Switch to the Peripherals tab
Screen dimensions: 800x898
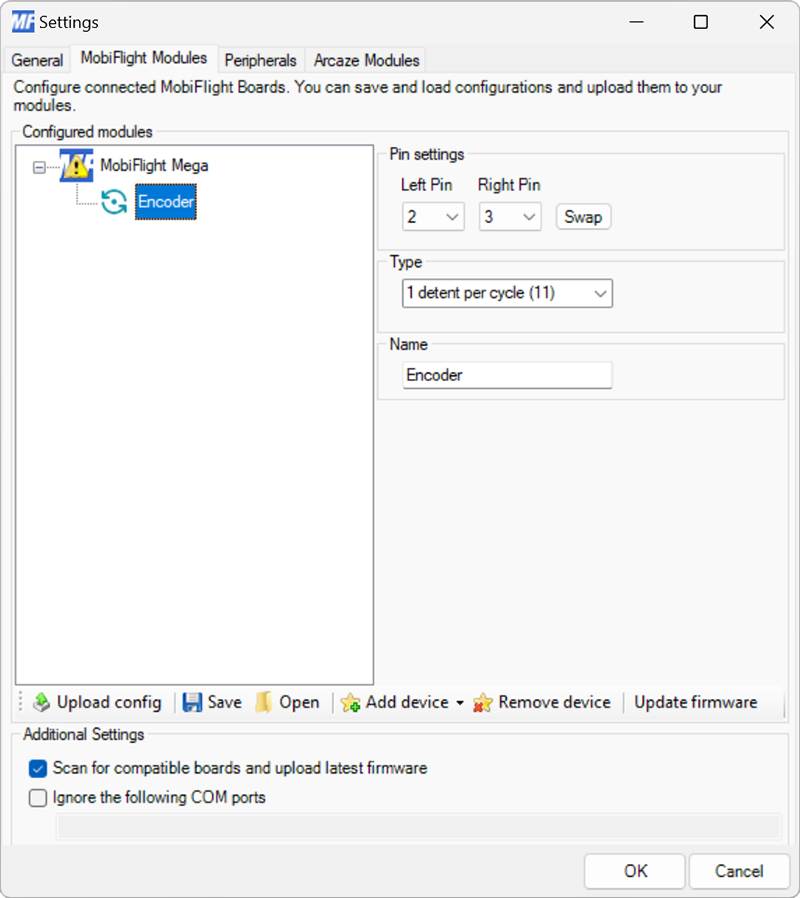[260, 60]
